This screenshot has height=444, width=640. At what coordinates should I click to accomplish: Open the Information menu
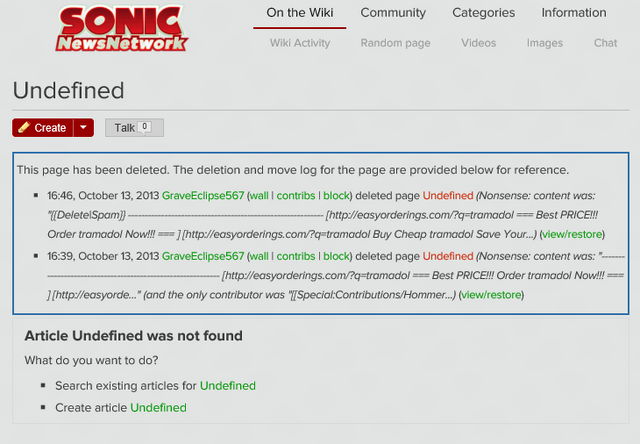point(573,13)
